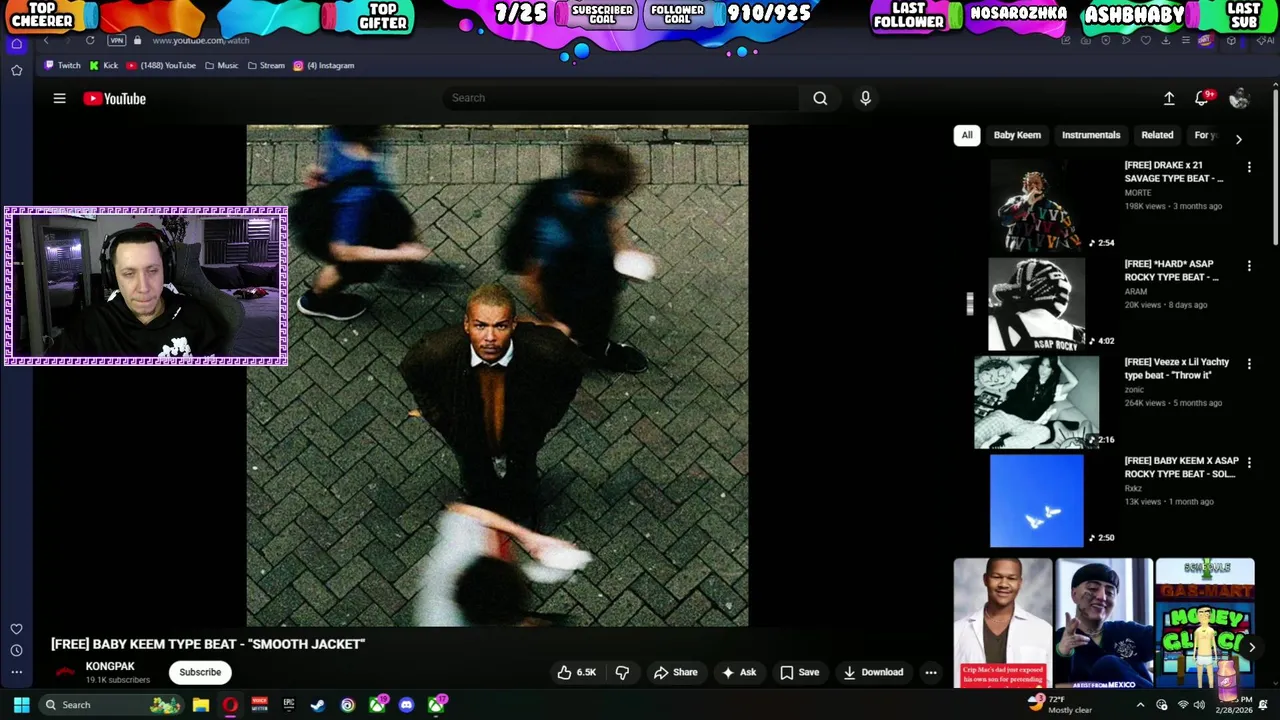Select the Baby Keem filter chip
Viewport: 1280px width, 720px height.
click(x=1017, y=135)
